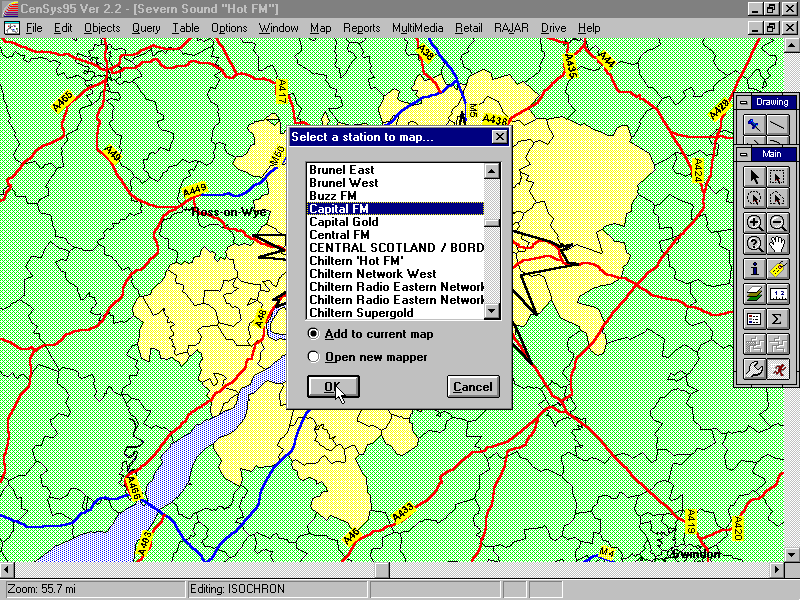Select 'Add to current map' option
This screenshot has height=600, width=800.
point(314,334)
